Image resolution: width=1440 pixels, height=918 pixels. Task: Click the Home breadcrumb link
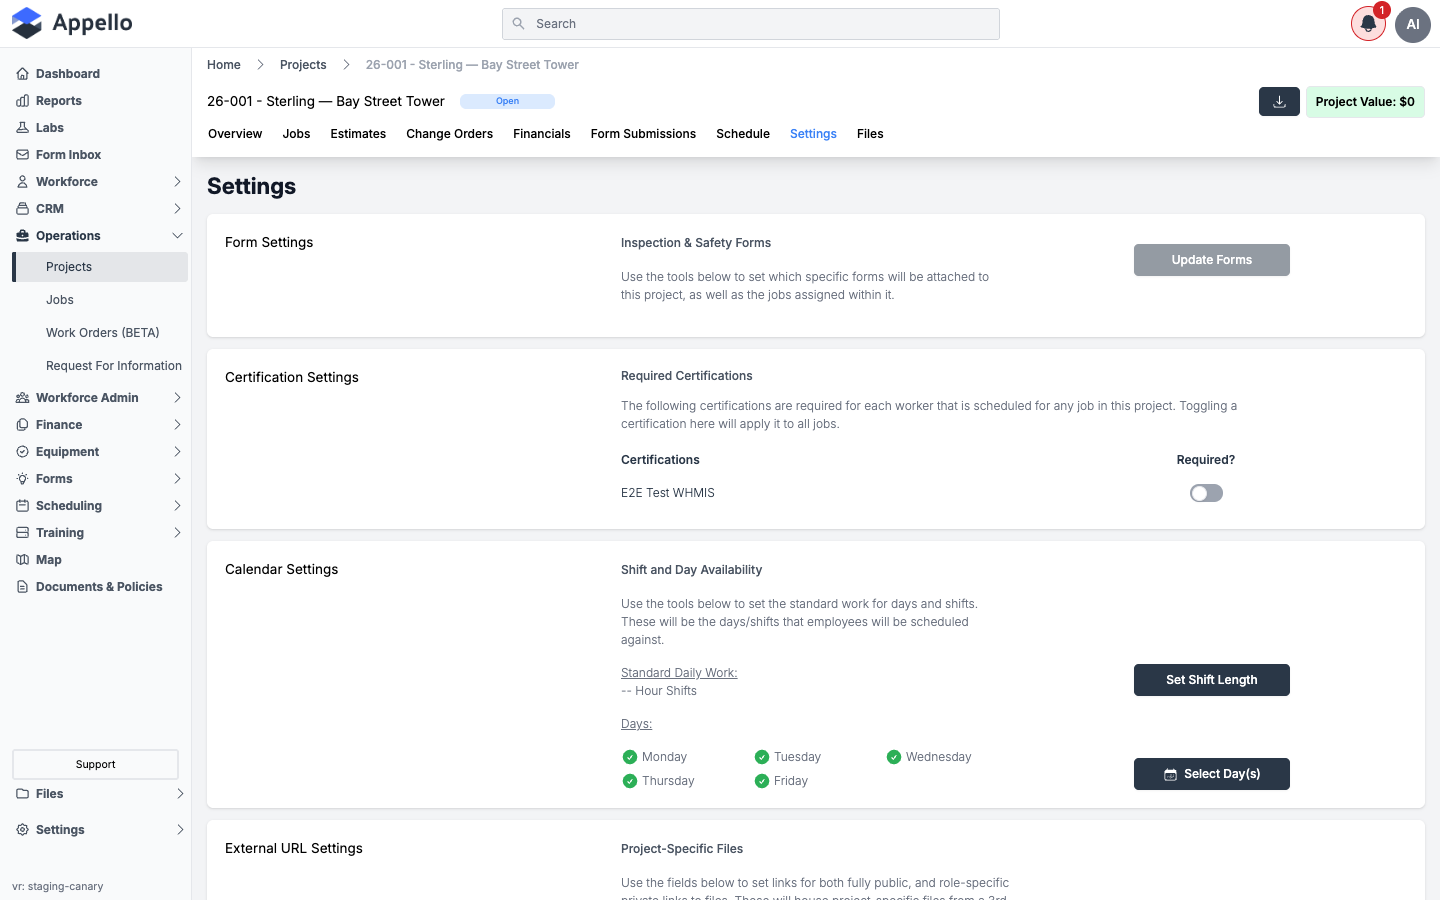(x=224, y=65)
